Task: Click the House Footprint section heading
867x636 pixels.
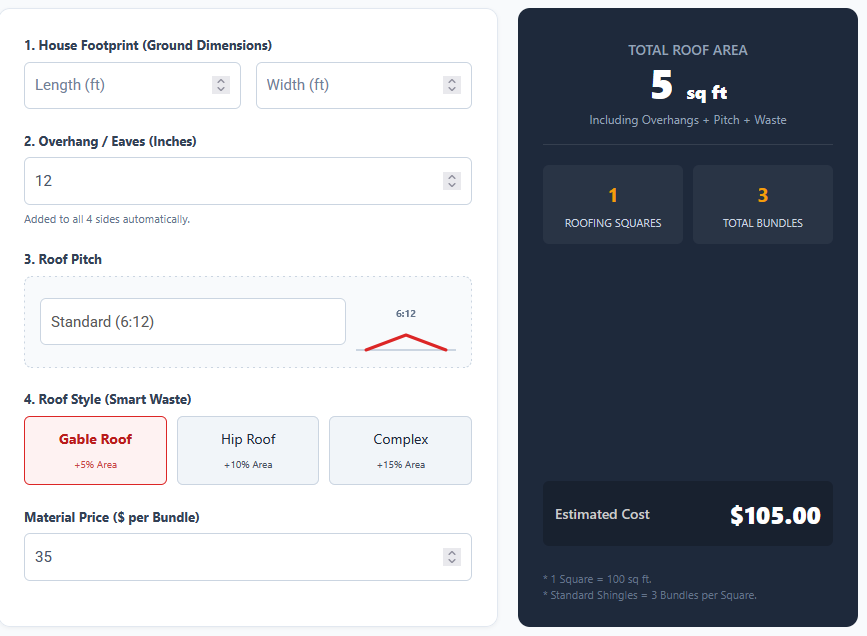Action: coord(148,45)
